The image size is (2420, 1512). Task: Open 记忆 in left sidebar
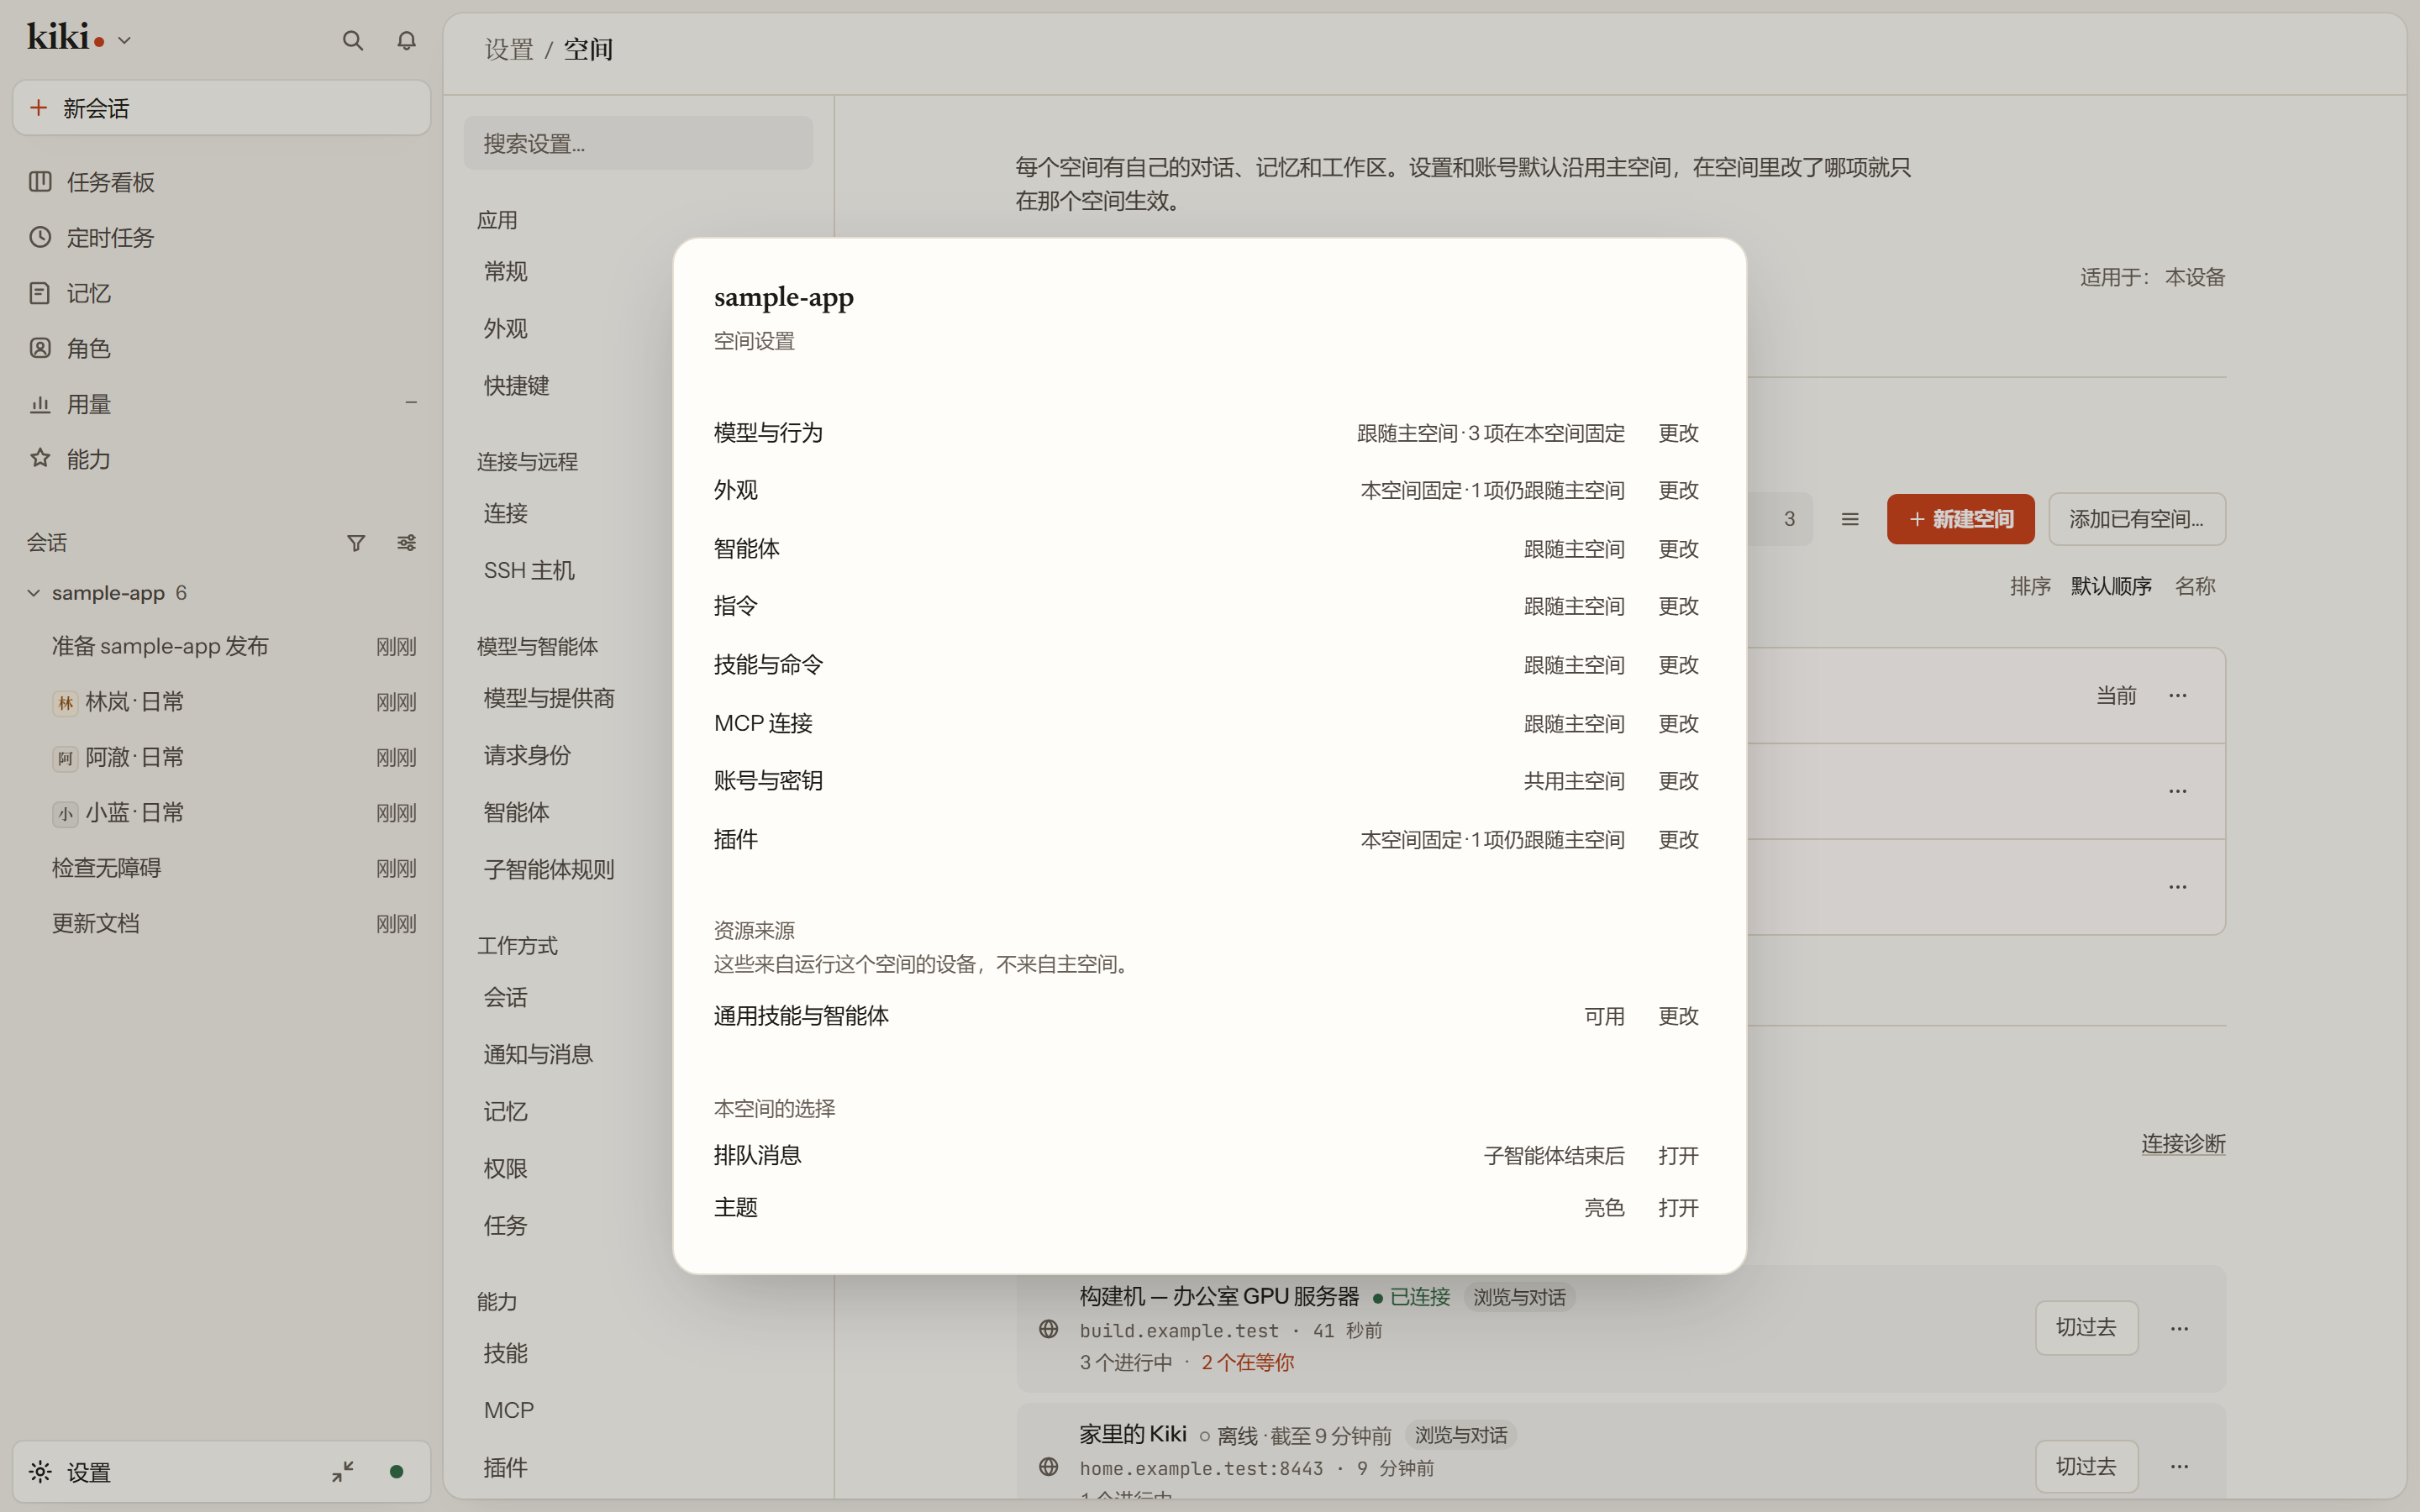click(222, 293)
